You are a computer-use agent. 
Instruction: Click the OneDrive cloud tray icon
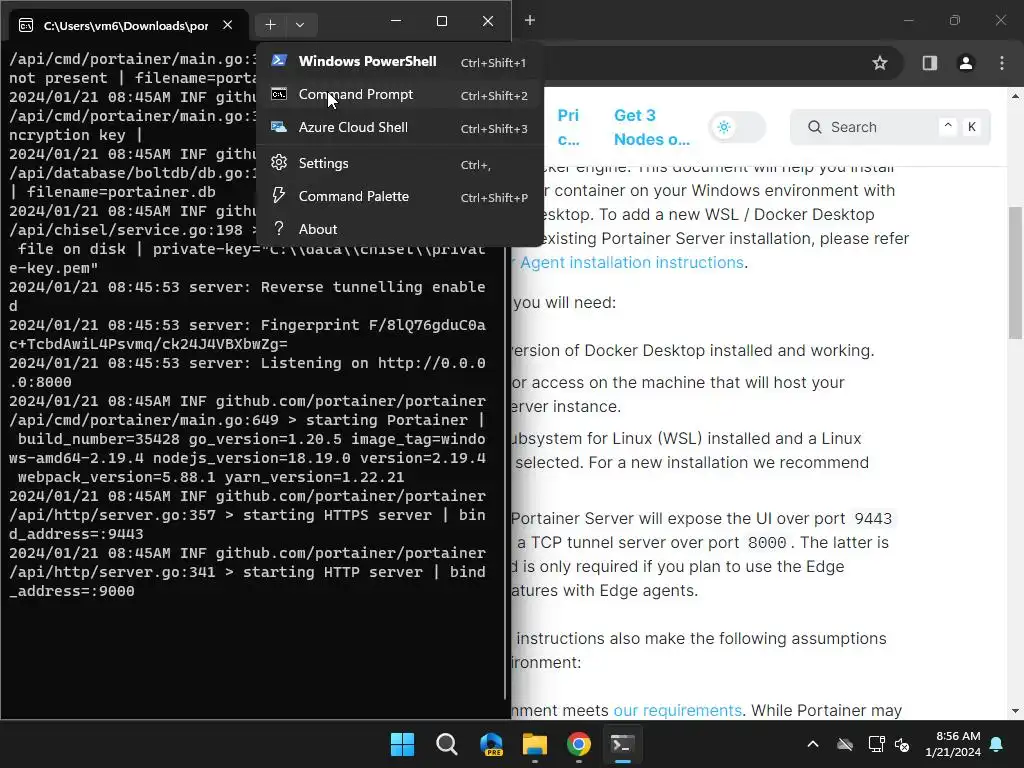pyautogui.click(x=845, y=744)
